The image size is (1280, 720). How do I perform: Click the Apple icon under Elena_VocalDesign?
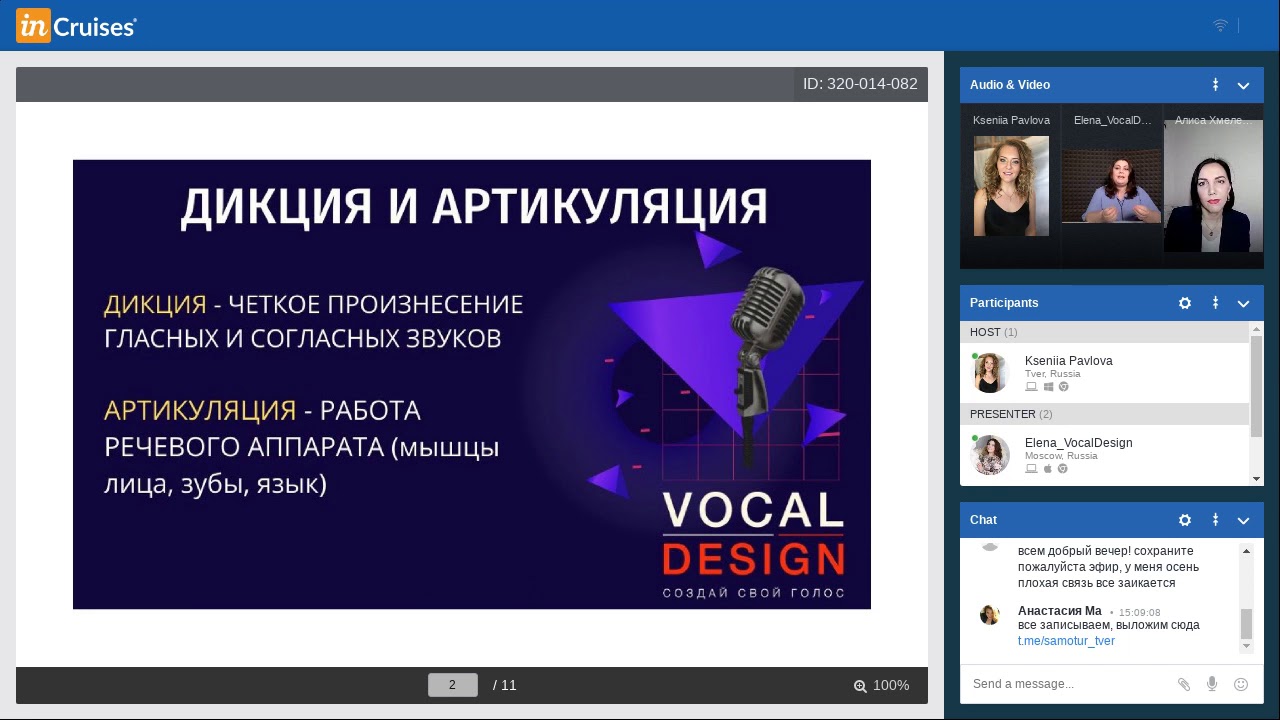[1048, 469]
